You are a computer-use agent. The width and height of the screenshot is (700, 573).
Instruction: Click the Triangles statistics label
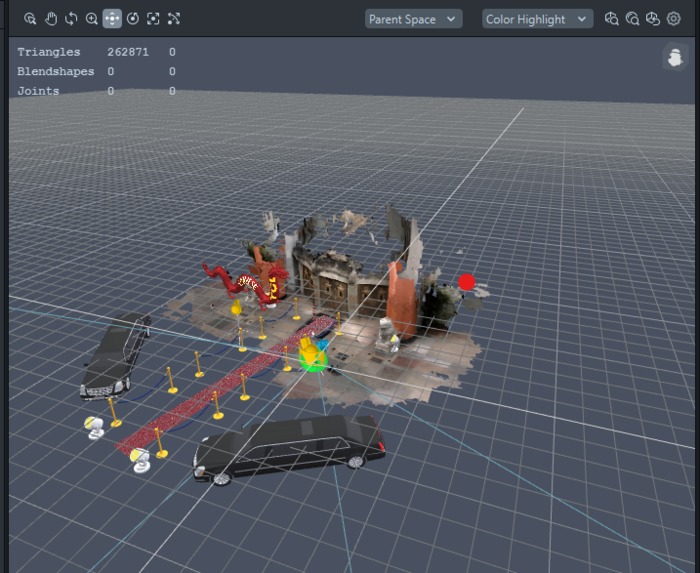coord(49,52)
